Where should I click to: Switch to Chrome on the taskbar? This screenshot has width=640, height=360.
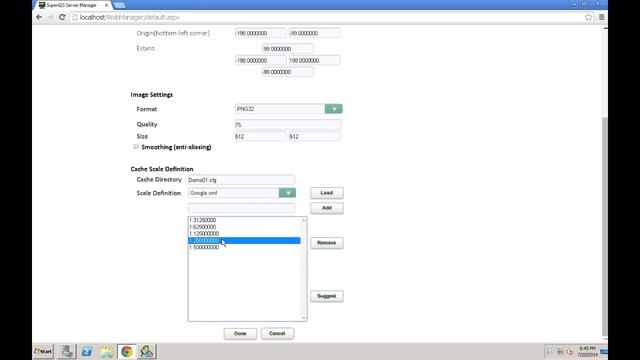(x=127, y=351)
